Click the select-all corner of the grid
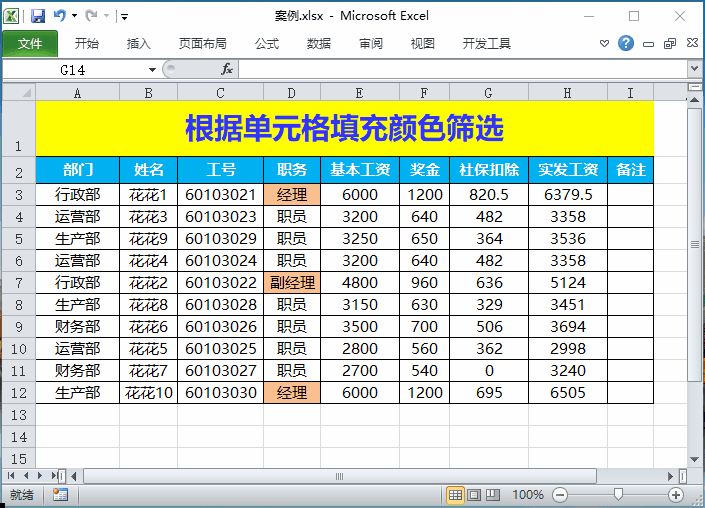This screenshot has height=508, width=705. click(x=18, y=92)
